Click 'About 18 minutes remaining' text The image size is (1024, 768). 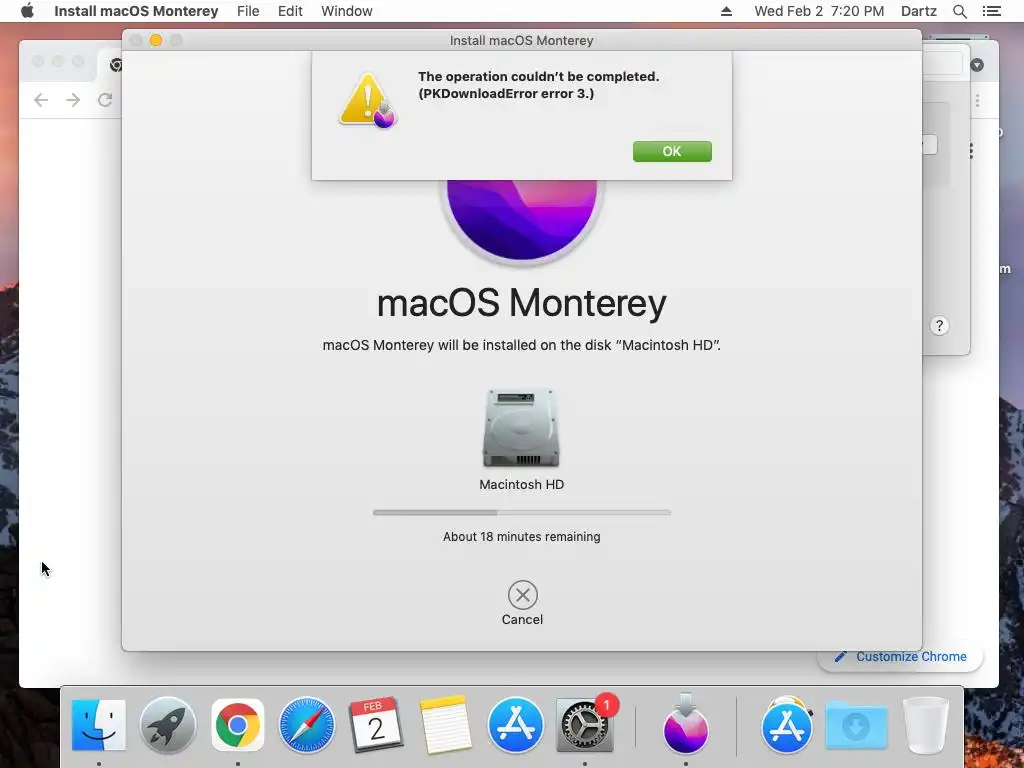522,537
